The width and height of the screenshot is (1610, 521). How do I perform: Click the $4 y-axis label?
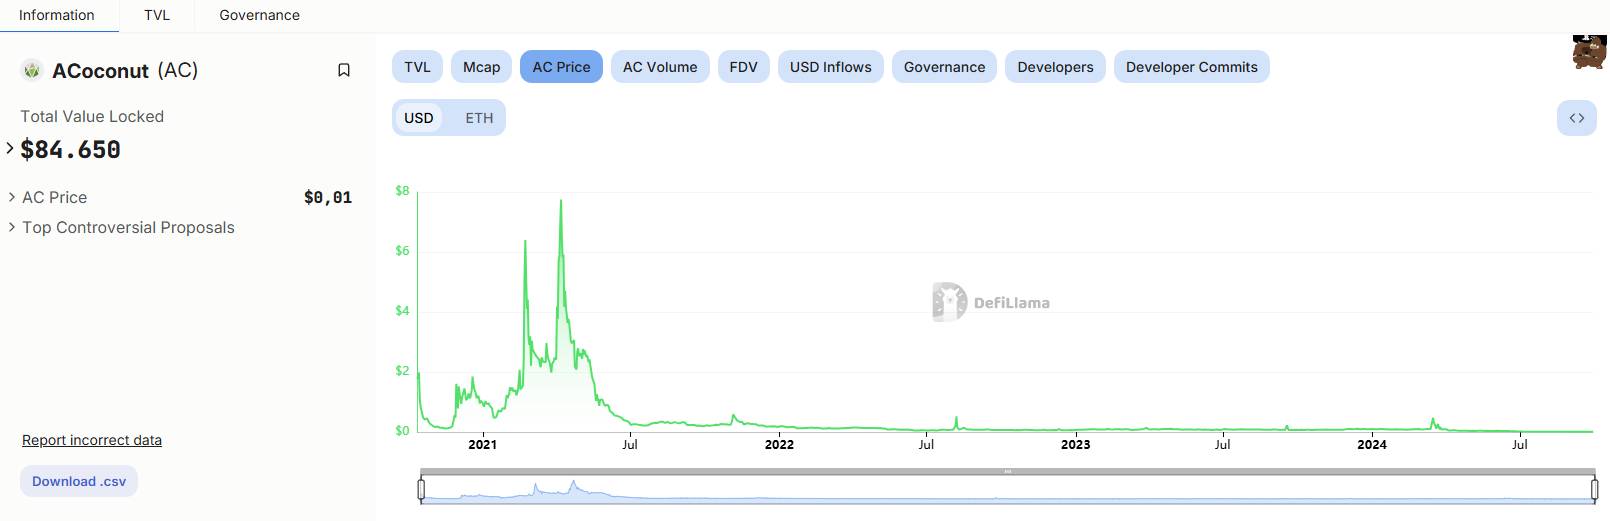click(402, 310)
